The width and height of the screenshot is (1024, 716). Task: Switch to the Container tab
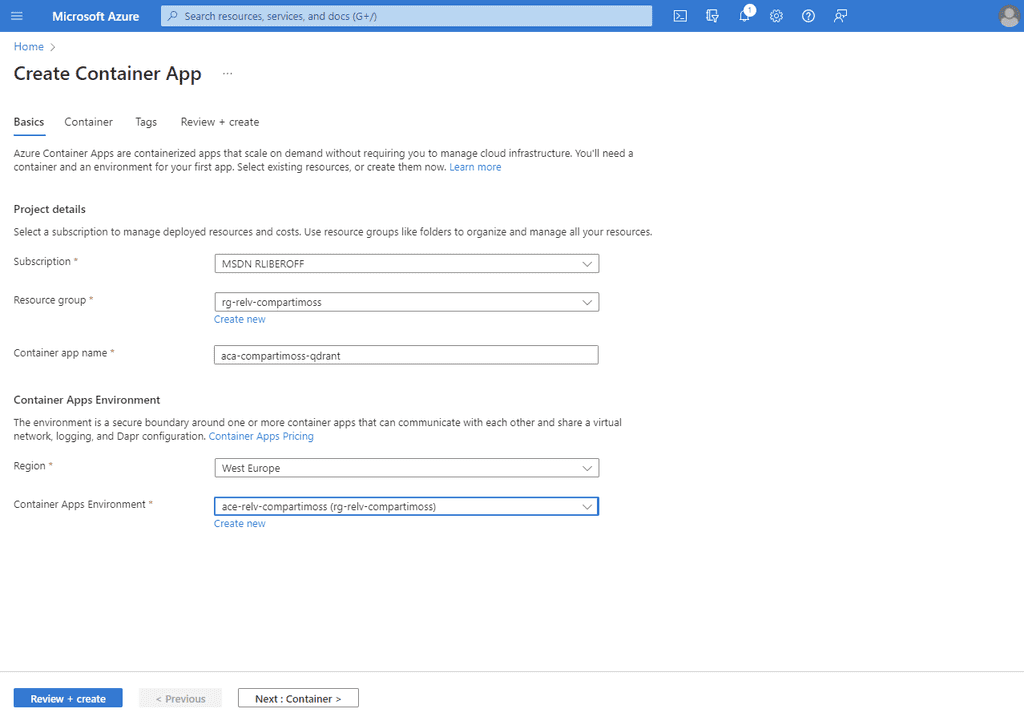tap(88, 122)
